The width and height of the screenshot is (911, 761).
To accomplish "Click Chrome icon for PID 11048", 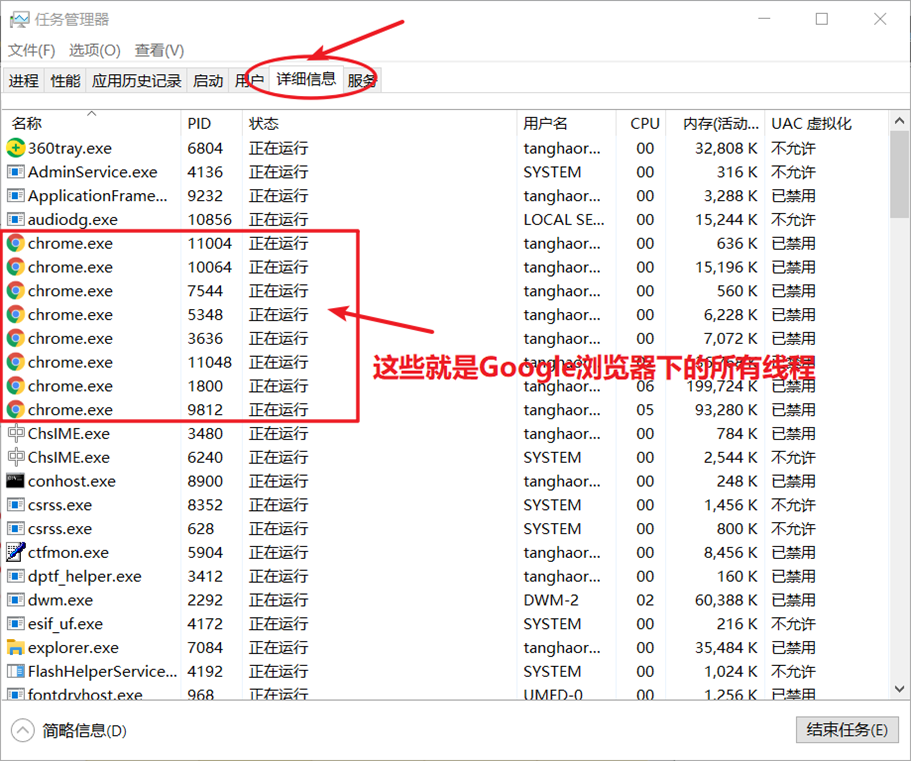I will tap(16, 362).
